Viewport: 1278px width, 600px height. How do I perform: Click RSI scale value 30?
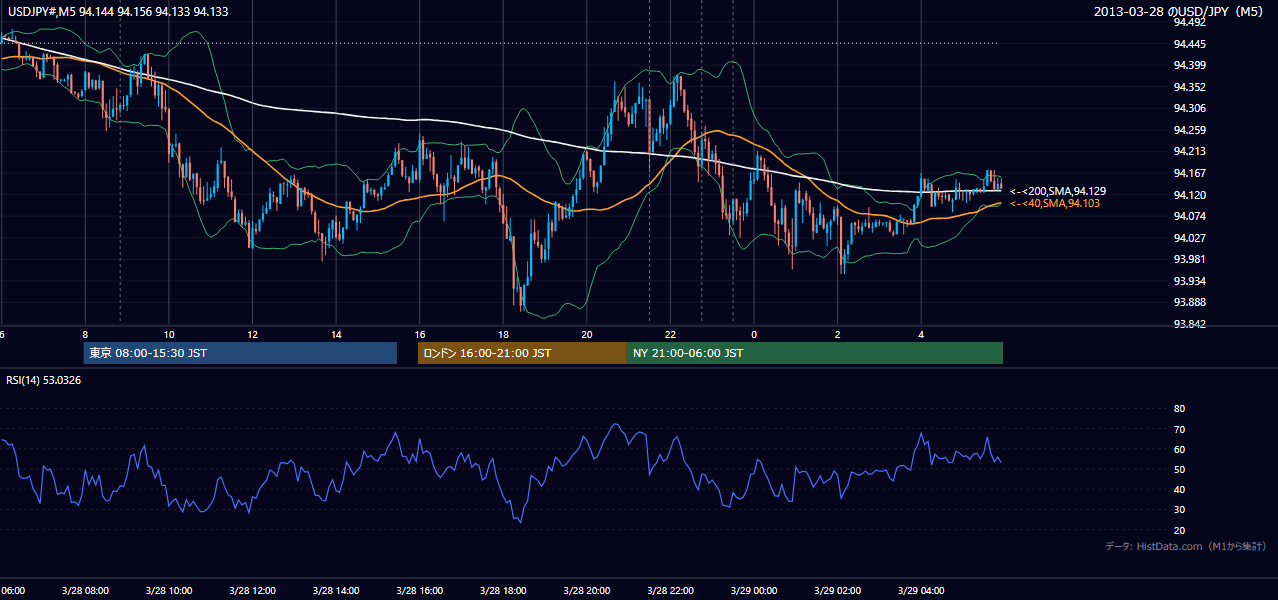click(1179, 510)
